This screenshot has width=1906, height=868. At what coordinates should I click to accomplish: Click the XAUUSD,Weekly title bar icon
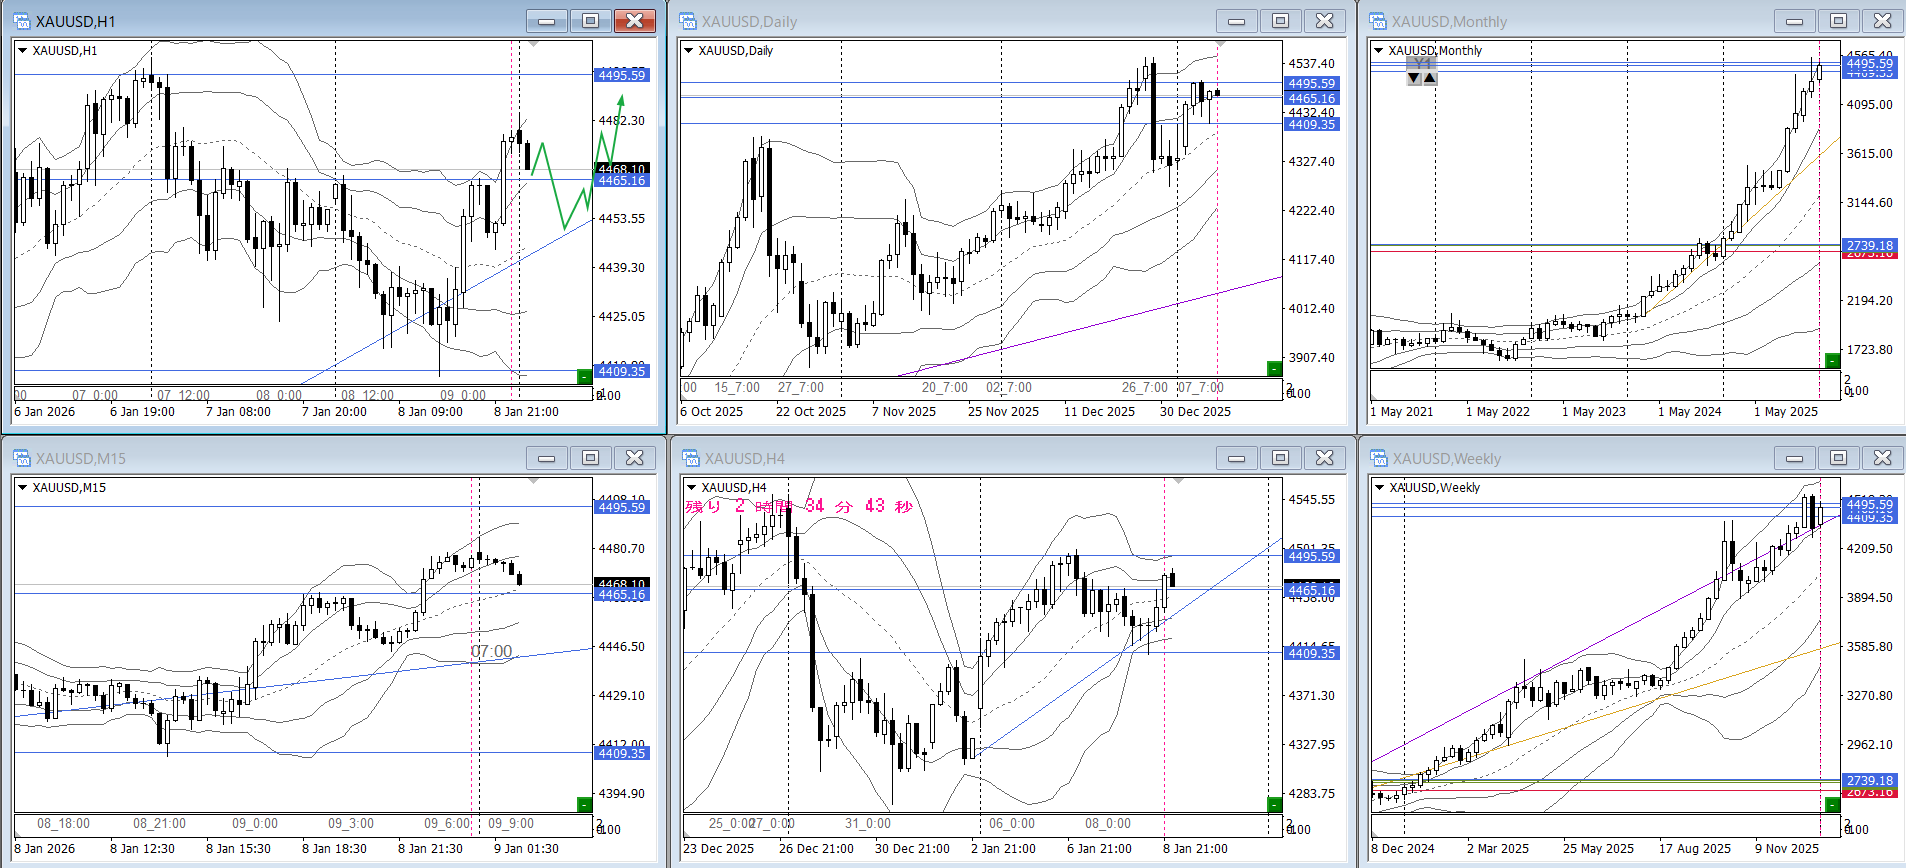[x=1379, y=458]
